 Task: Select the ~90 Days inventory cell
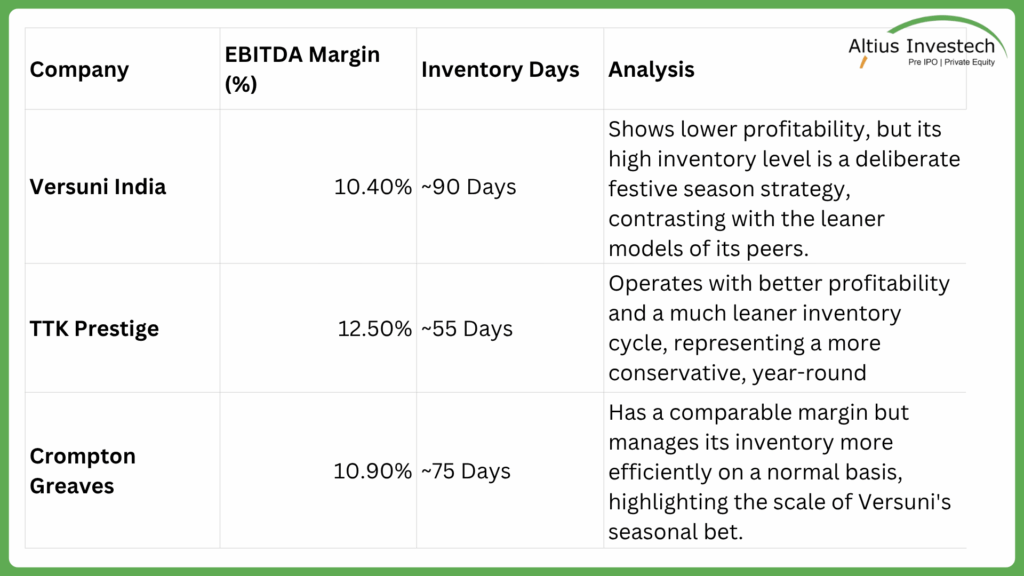tap(469, 187)
